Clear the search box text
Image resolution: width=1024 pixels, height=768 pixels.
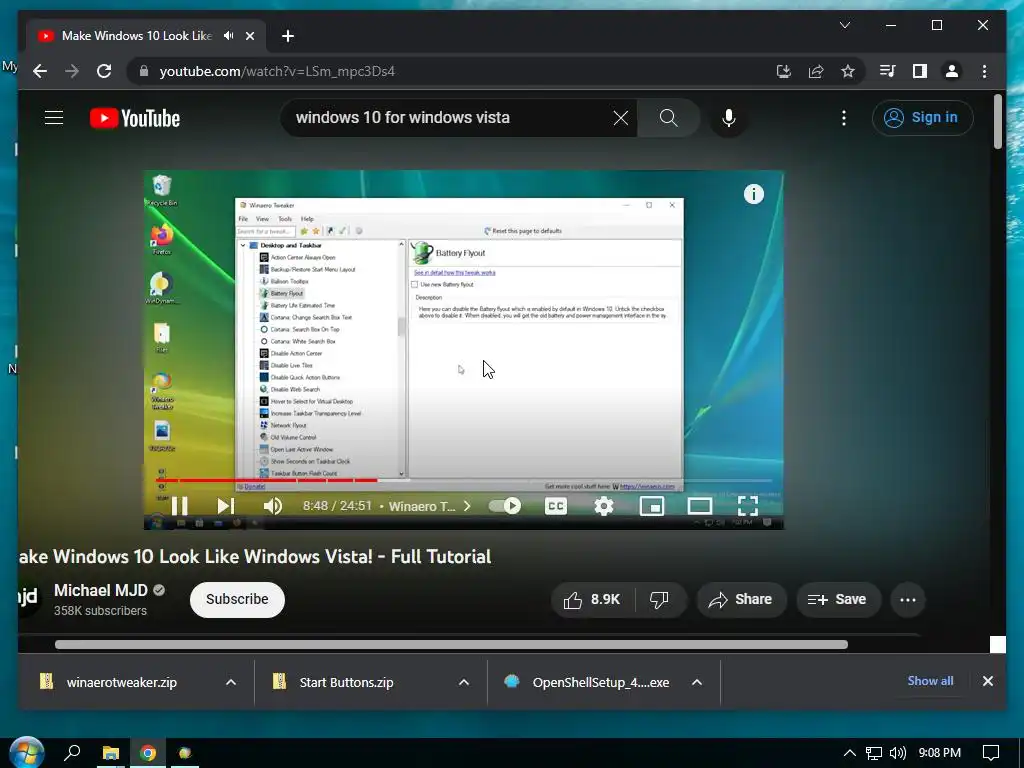(x=620, y=118)
